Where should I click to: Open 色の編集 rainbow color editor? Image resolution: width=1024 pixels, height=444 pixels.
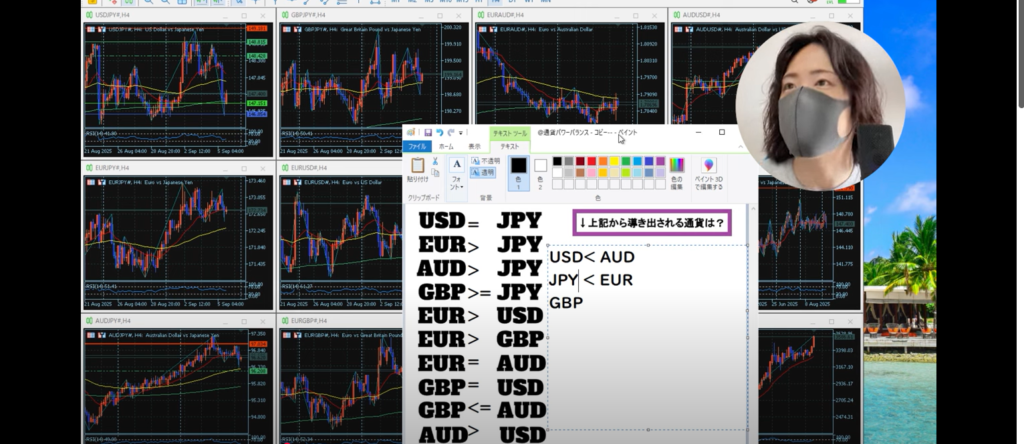pyautogui.click(x=677, y=165)
